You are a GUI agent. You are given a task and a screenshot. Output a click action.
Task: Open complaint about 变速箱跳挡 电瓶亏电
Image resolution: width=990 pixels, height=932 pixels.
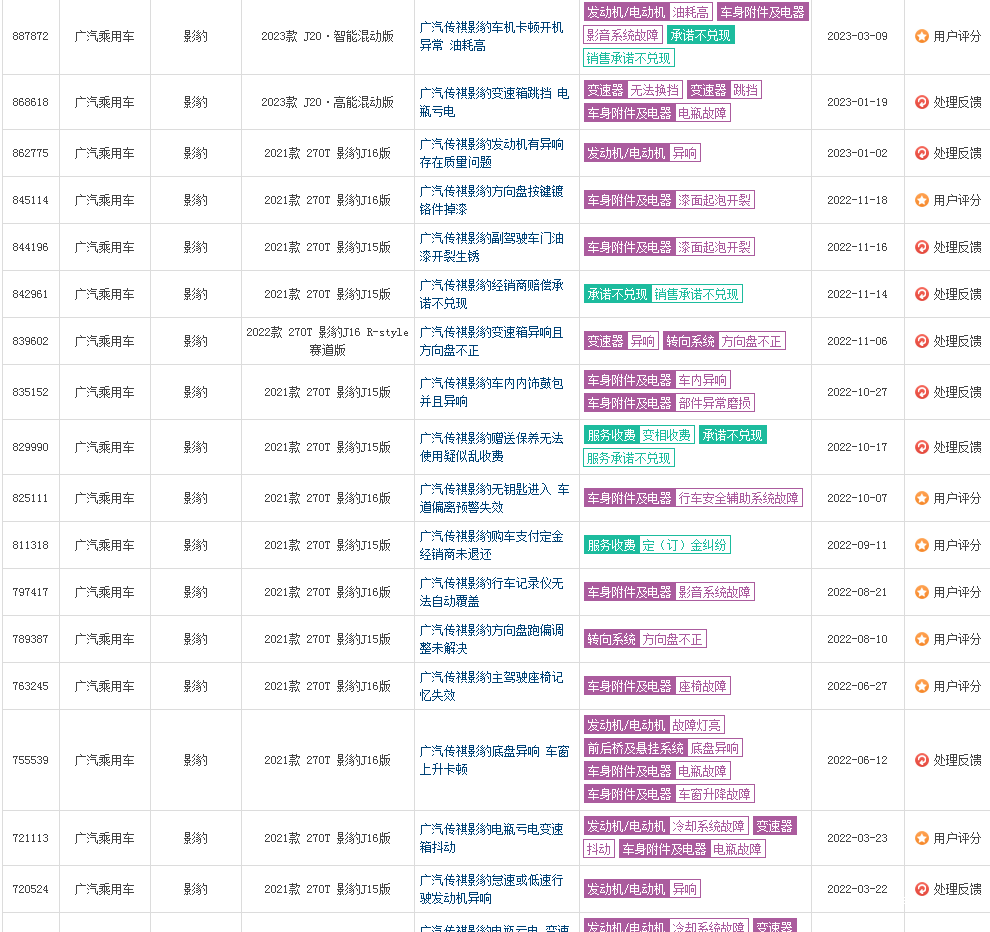(494, 102)
